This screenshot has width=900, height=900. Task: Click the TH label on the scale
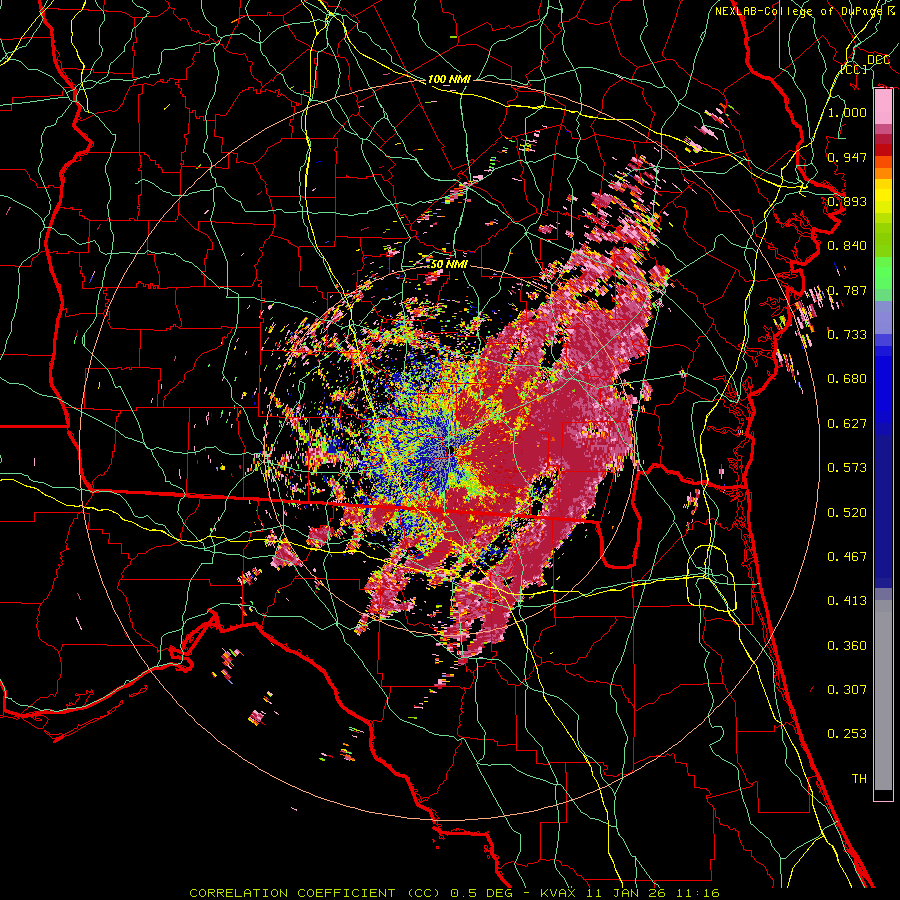(859, 779)
